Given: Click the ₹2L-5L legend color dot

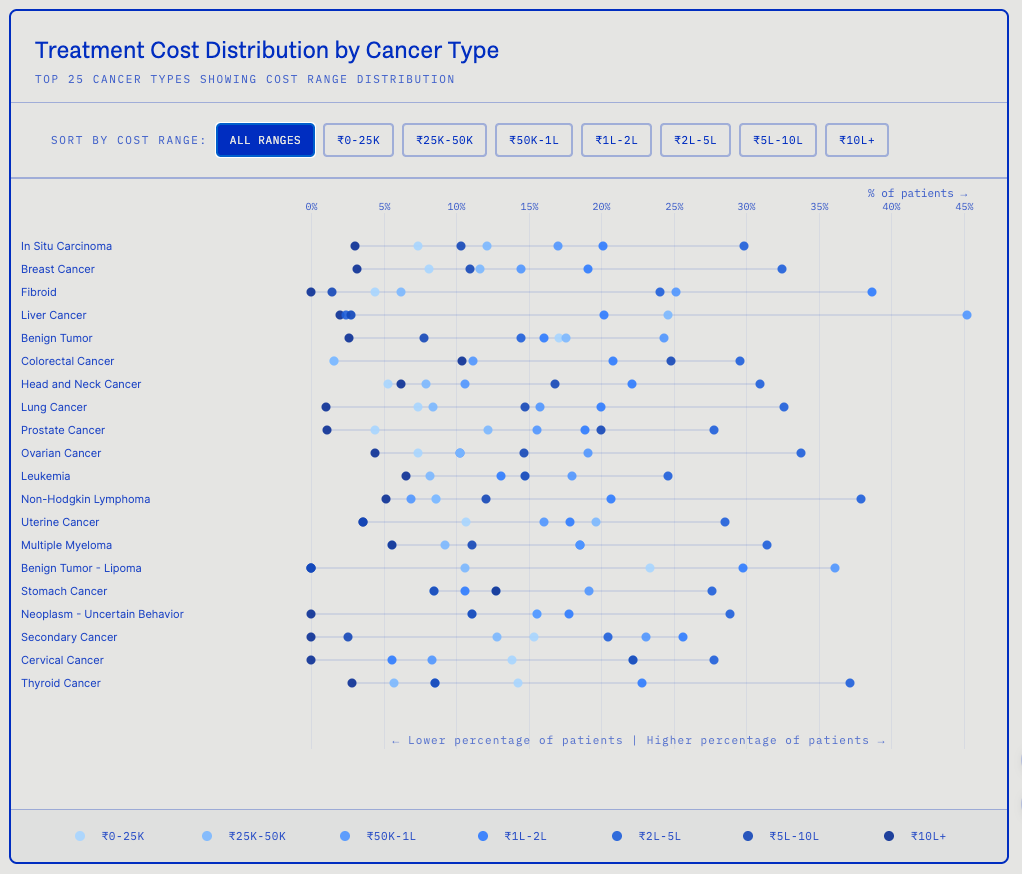Looking at the screenshot, I should point(617,836).
